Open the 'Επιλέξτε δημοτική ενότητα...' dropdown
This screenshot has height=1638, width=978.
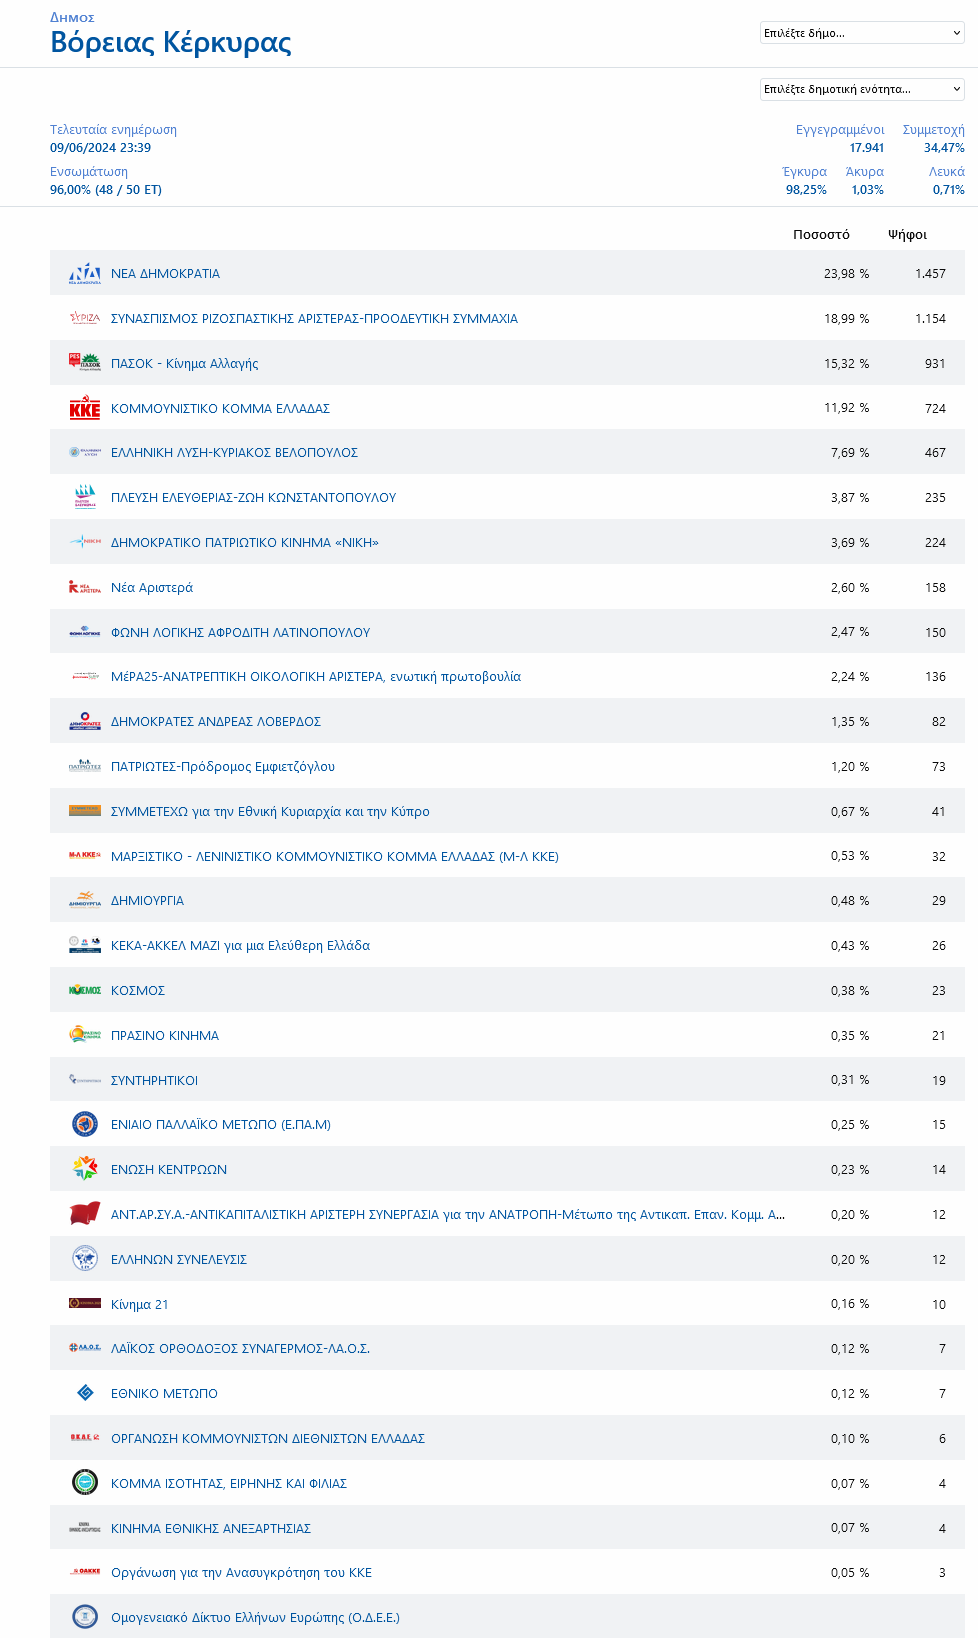(862, 89)
